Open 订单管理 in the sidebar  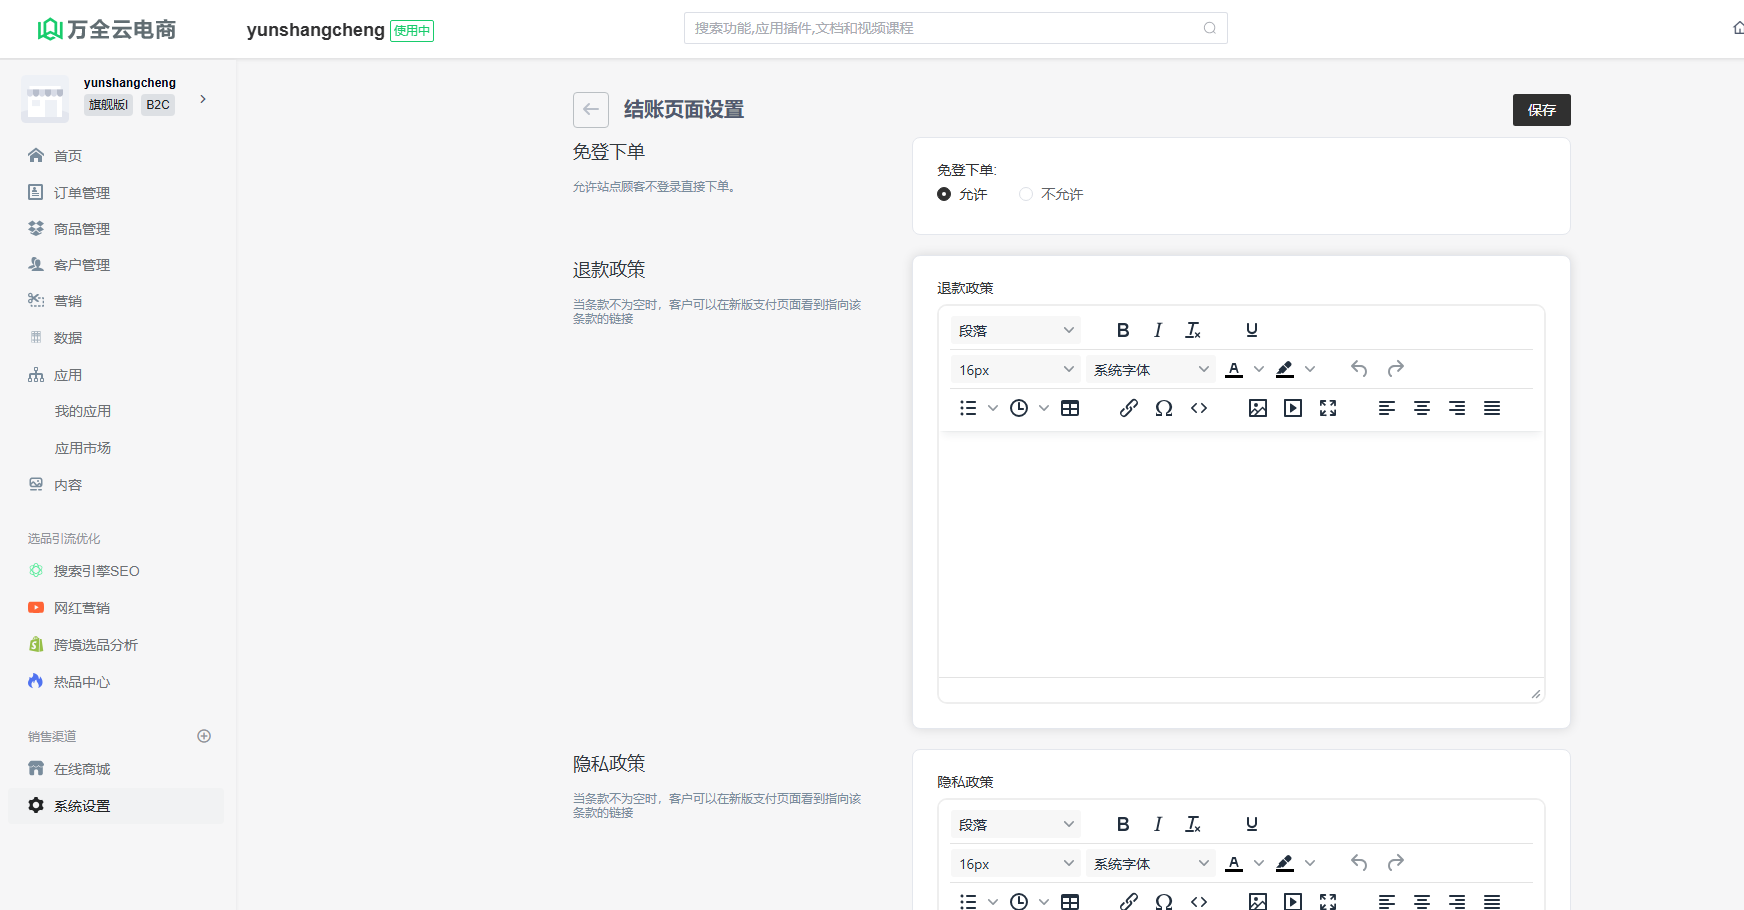[x=82, y=193]
